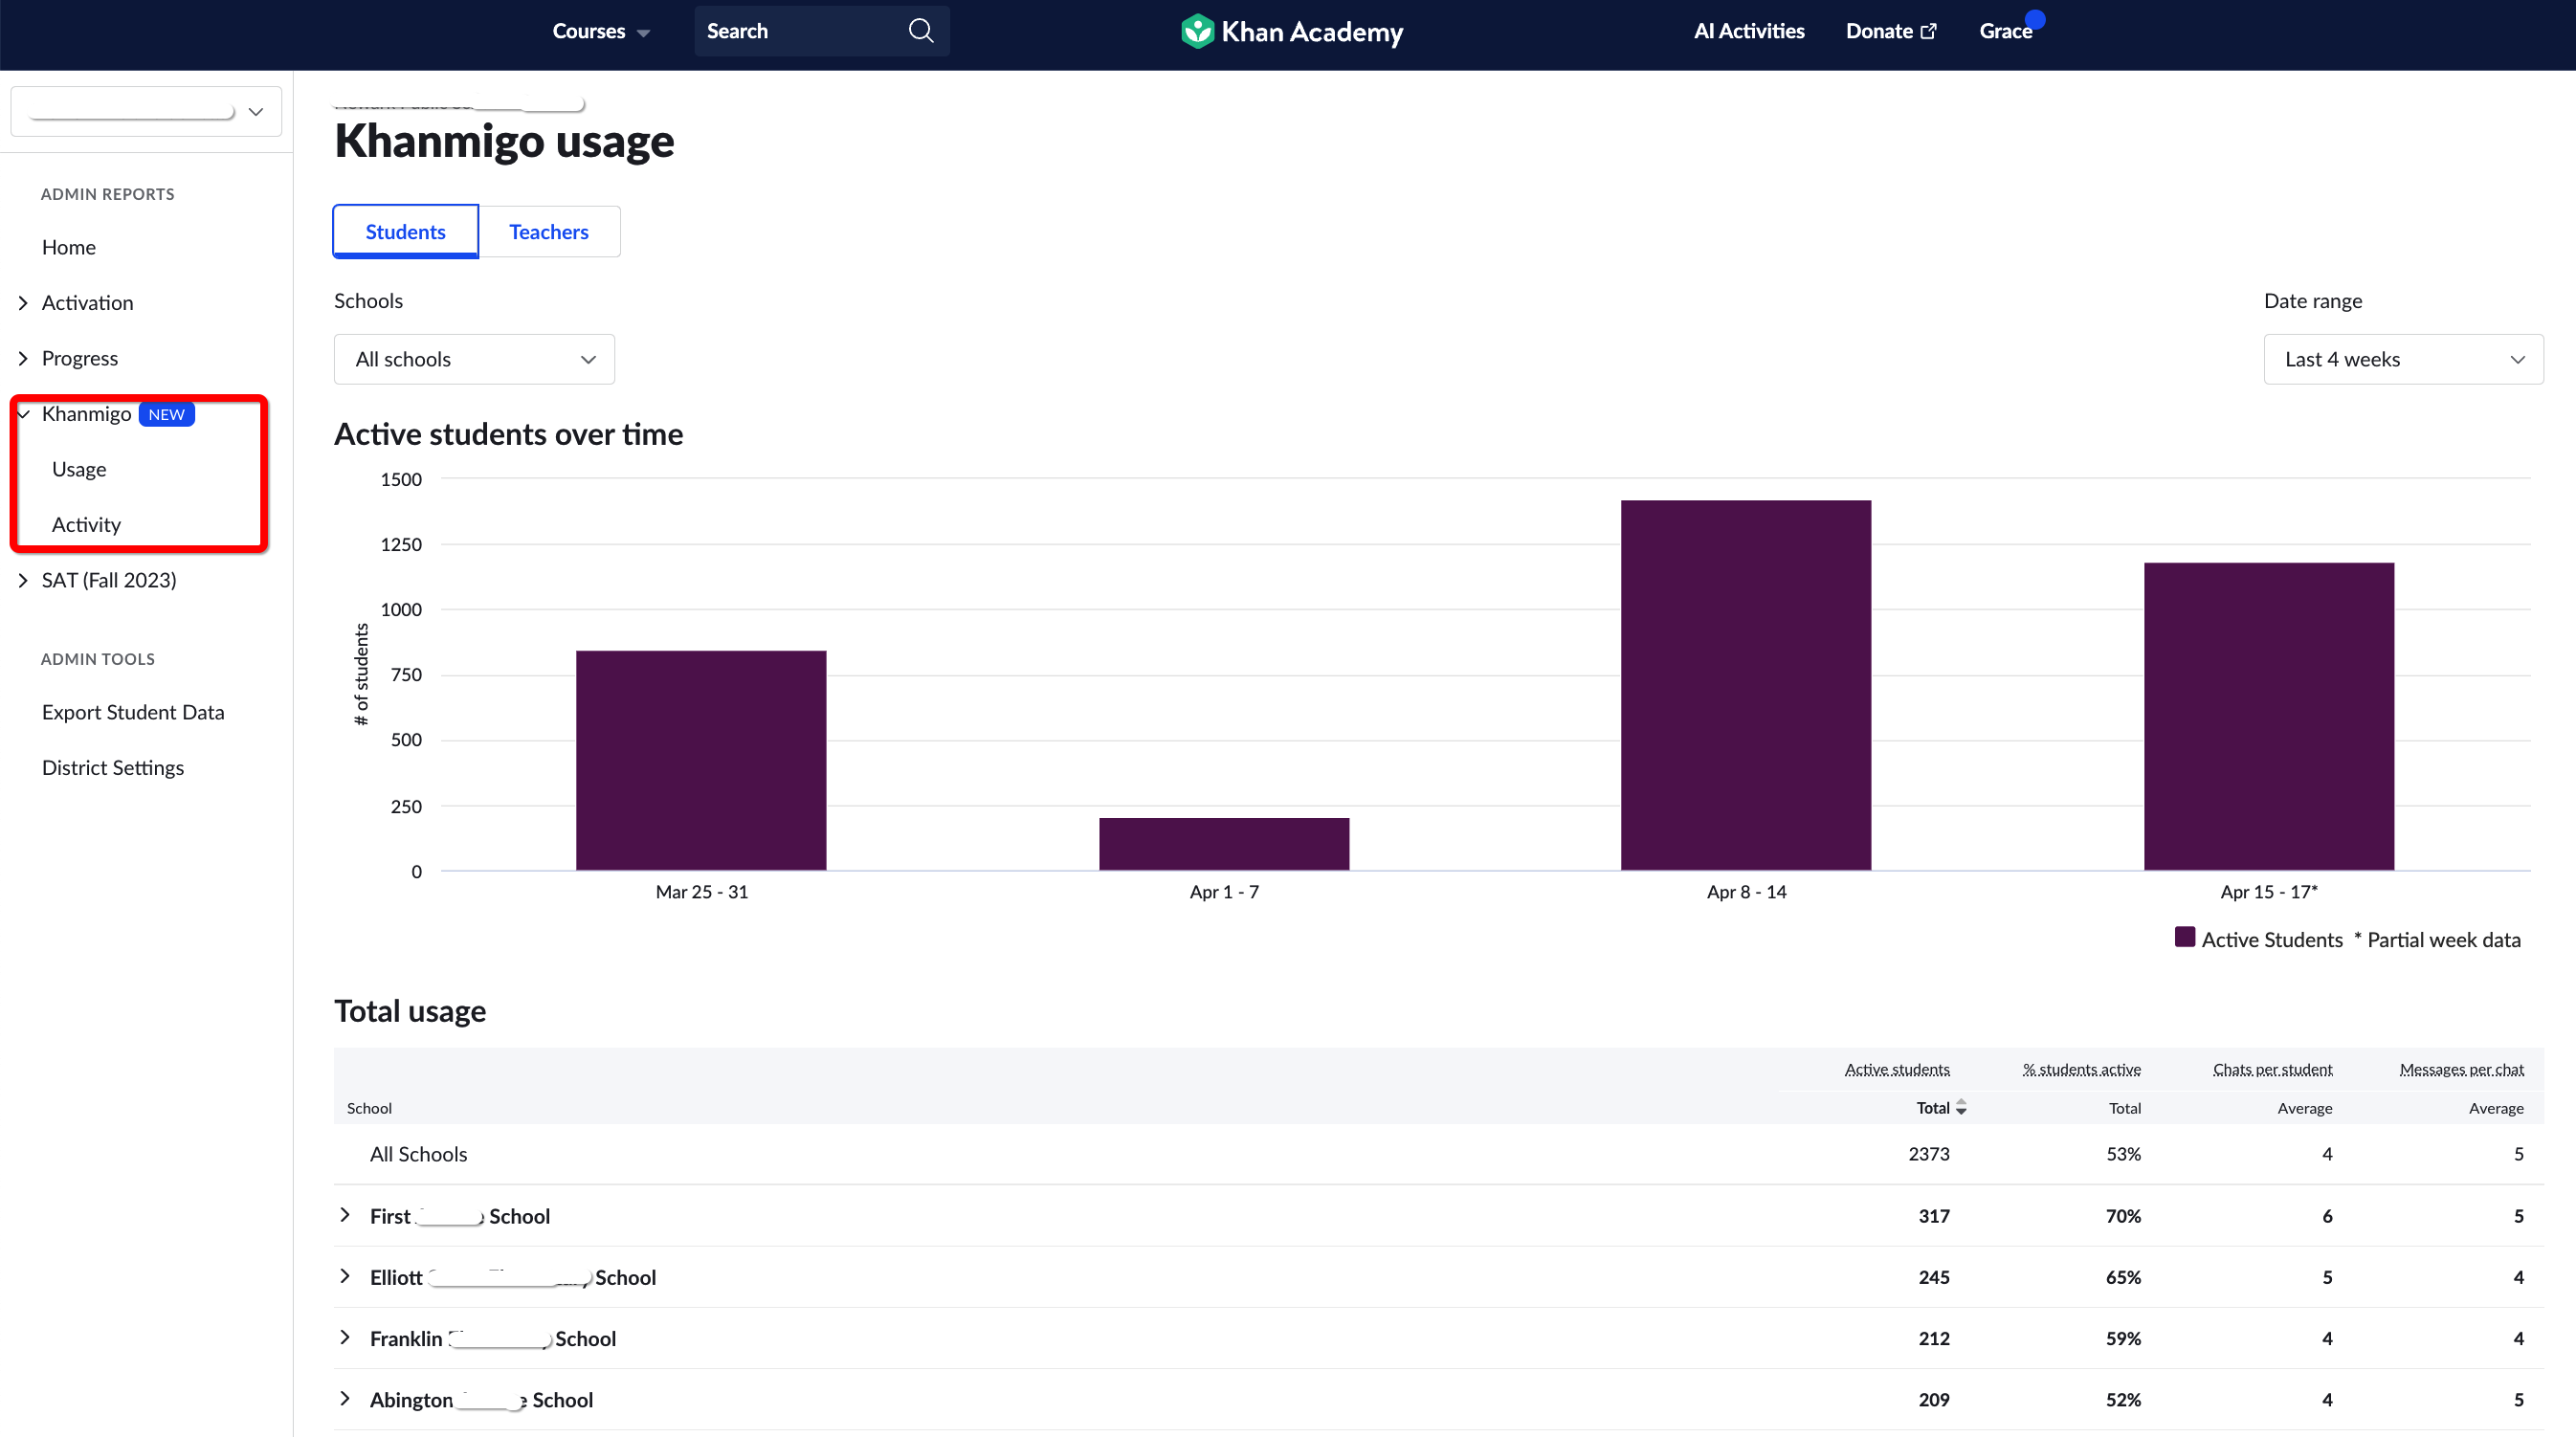Image resolution: width=2576 pixels, height=1437 pixels.
Task: Open the AI Activities page
Action: (x=1748, y=30)
